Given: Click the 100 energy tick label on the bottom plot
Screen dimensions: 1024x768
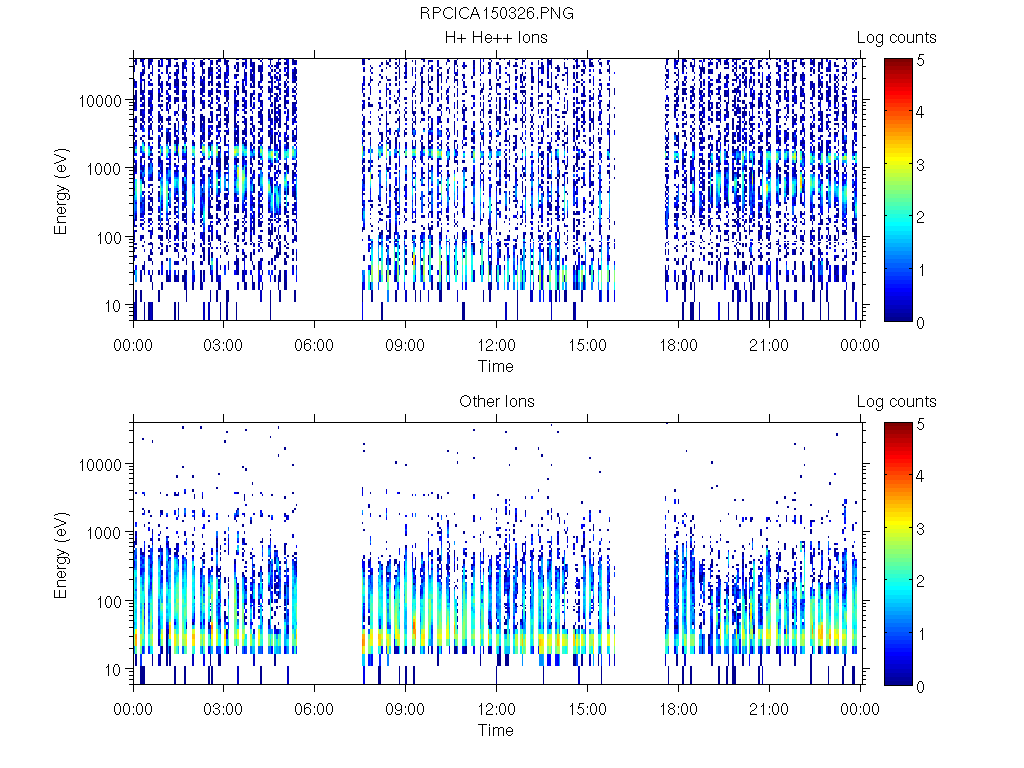Looking at the screenshot, I should point(108,601).
